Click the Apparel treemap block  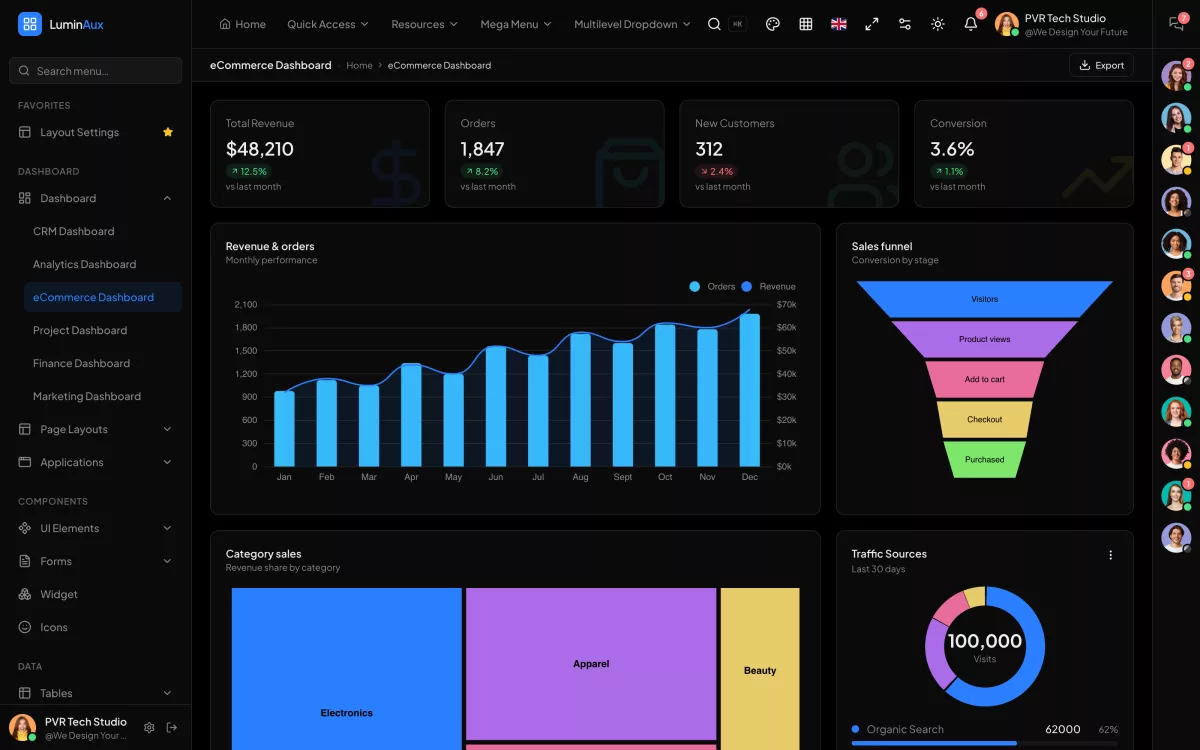coord(591,664)
